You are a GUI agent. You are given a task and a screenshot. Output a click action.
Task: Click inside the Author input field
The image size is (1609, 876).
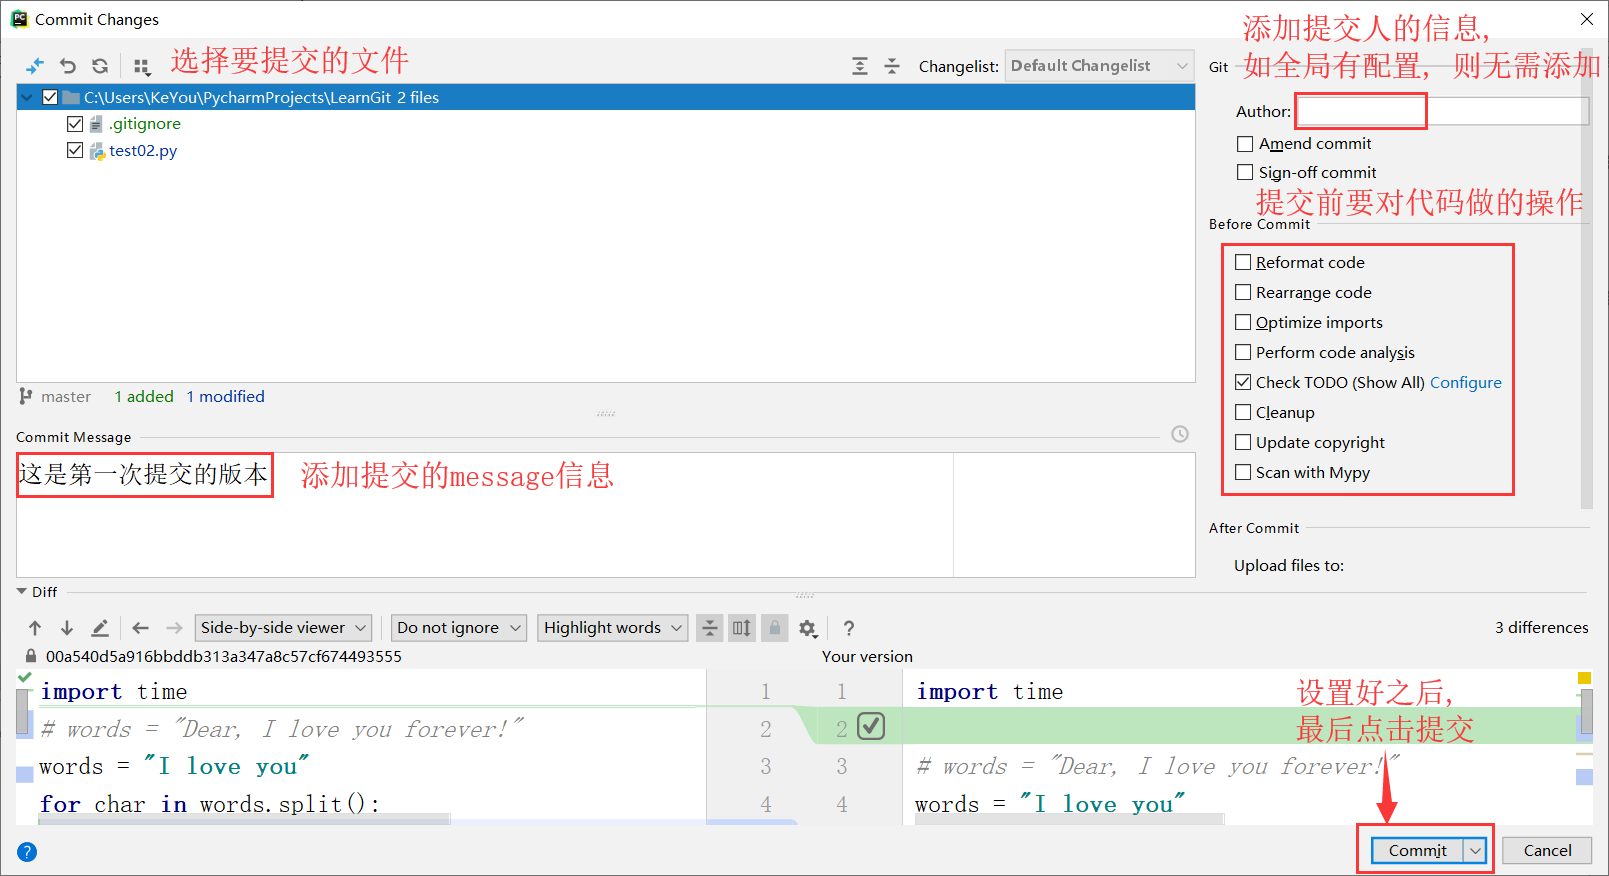(1440, 111)
